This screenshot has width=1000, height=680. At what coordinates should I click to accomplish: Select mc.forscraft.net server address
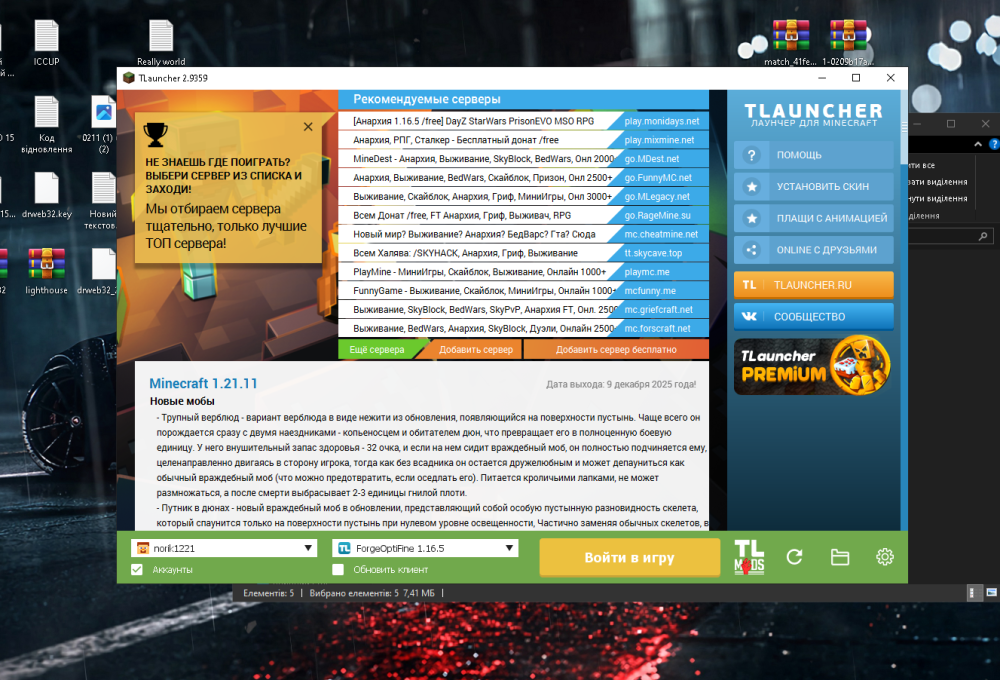point(658,329)
